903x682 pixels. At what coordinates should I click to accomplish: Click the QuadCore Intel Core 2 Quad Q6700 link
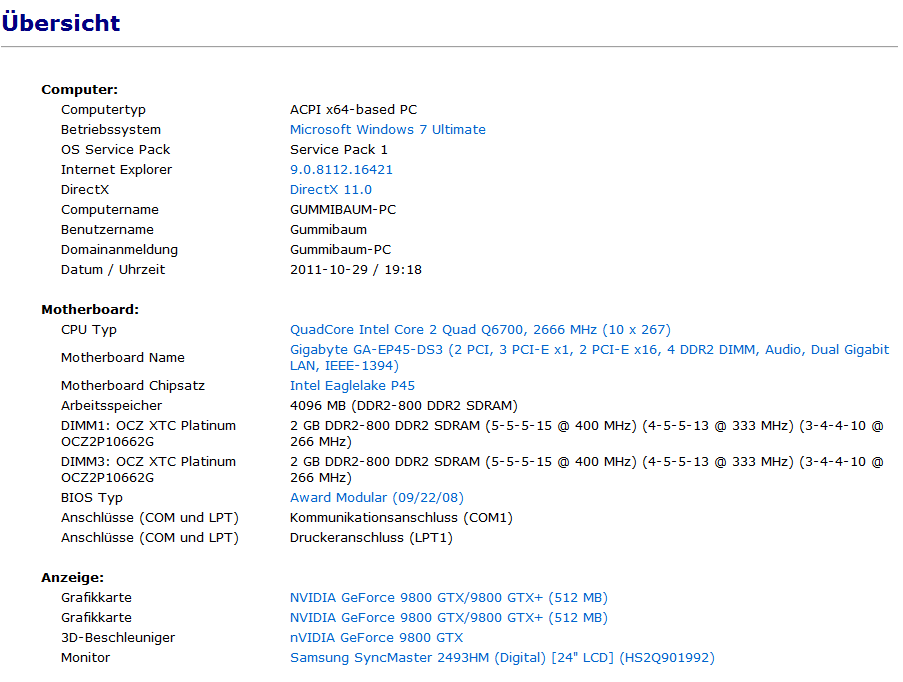pos(480,329)
